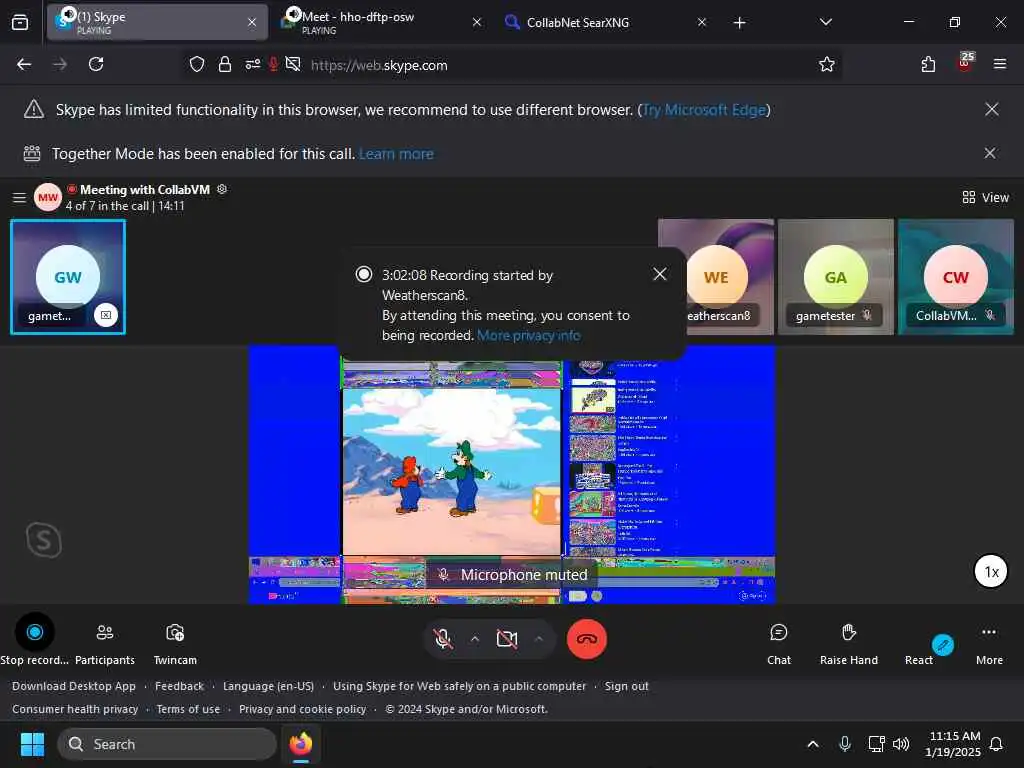Close the limited functionality browser warning
Image resolution: width=1024 pixels, height=768 pixels.
pyautogui.click(x=991, y=109)
